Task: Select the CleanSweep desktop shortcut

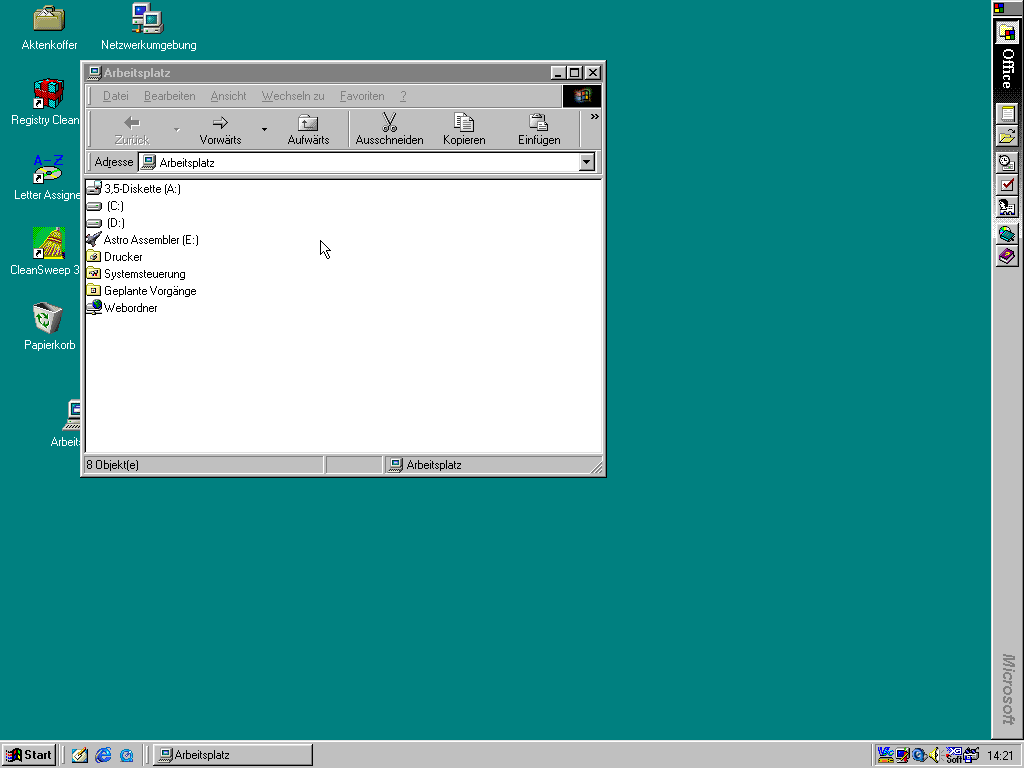Action: point(48,244)
